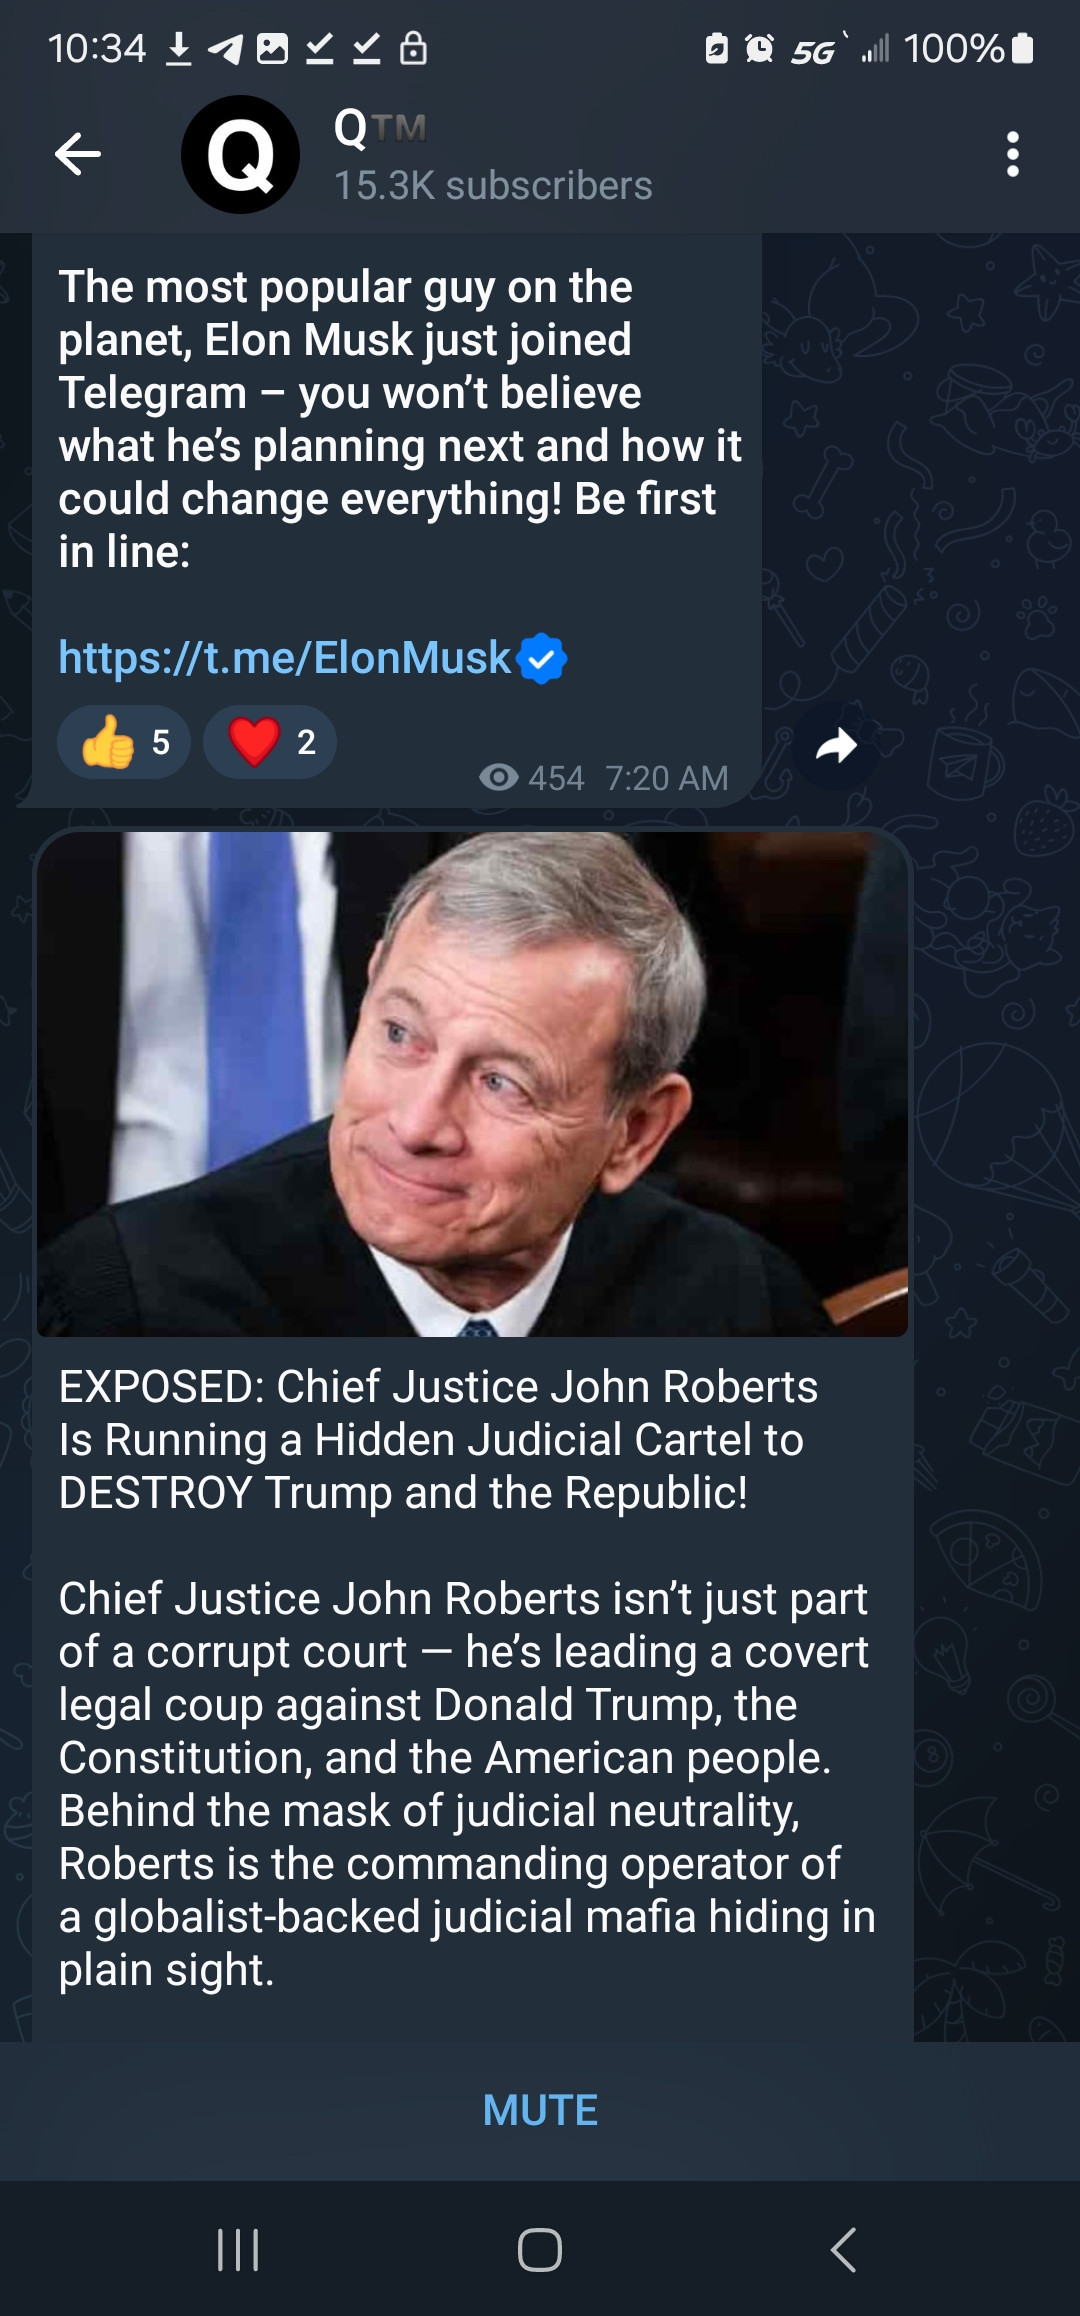Tap the Android home button
Viewport: 1080px width, 2316px height.
540,2250
